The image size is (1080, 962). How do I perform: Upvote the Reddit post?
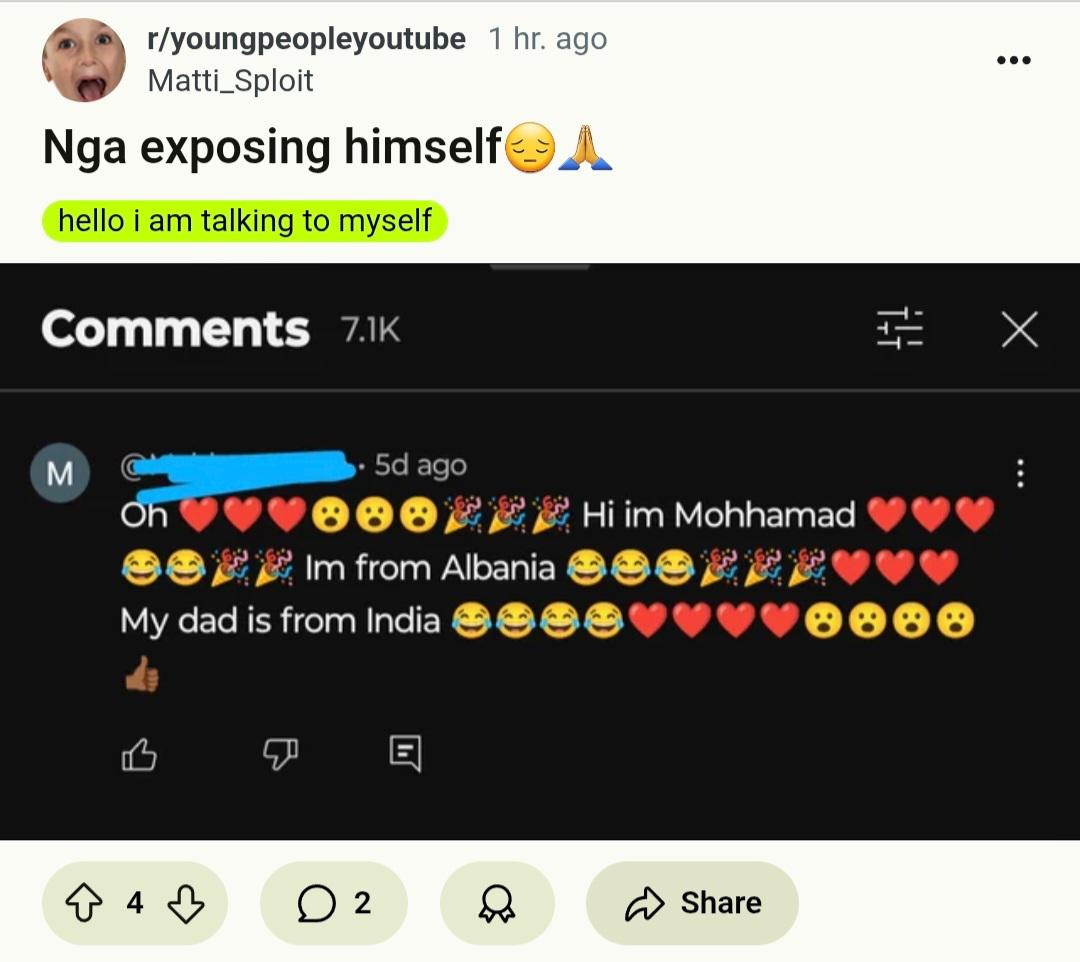click(84, 903)
